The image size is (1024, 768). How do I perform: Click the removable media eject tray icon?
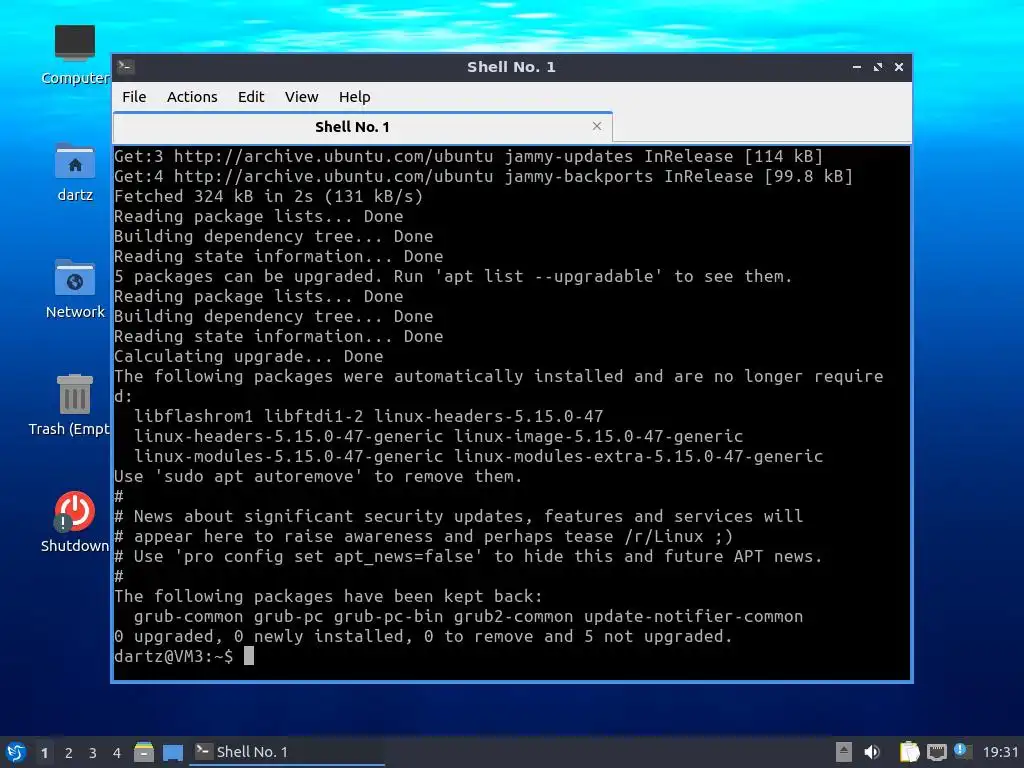click(844, 752)
